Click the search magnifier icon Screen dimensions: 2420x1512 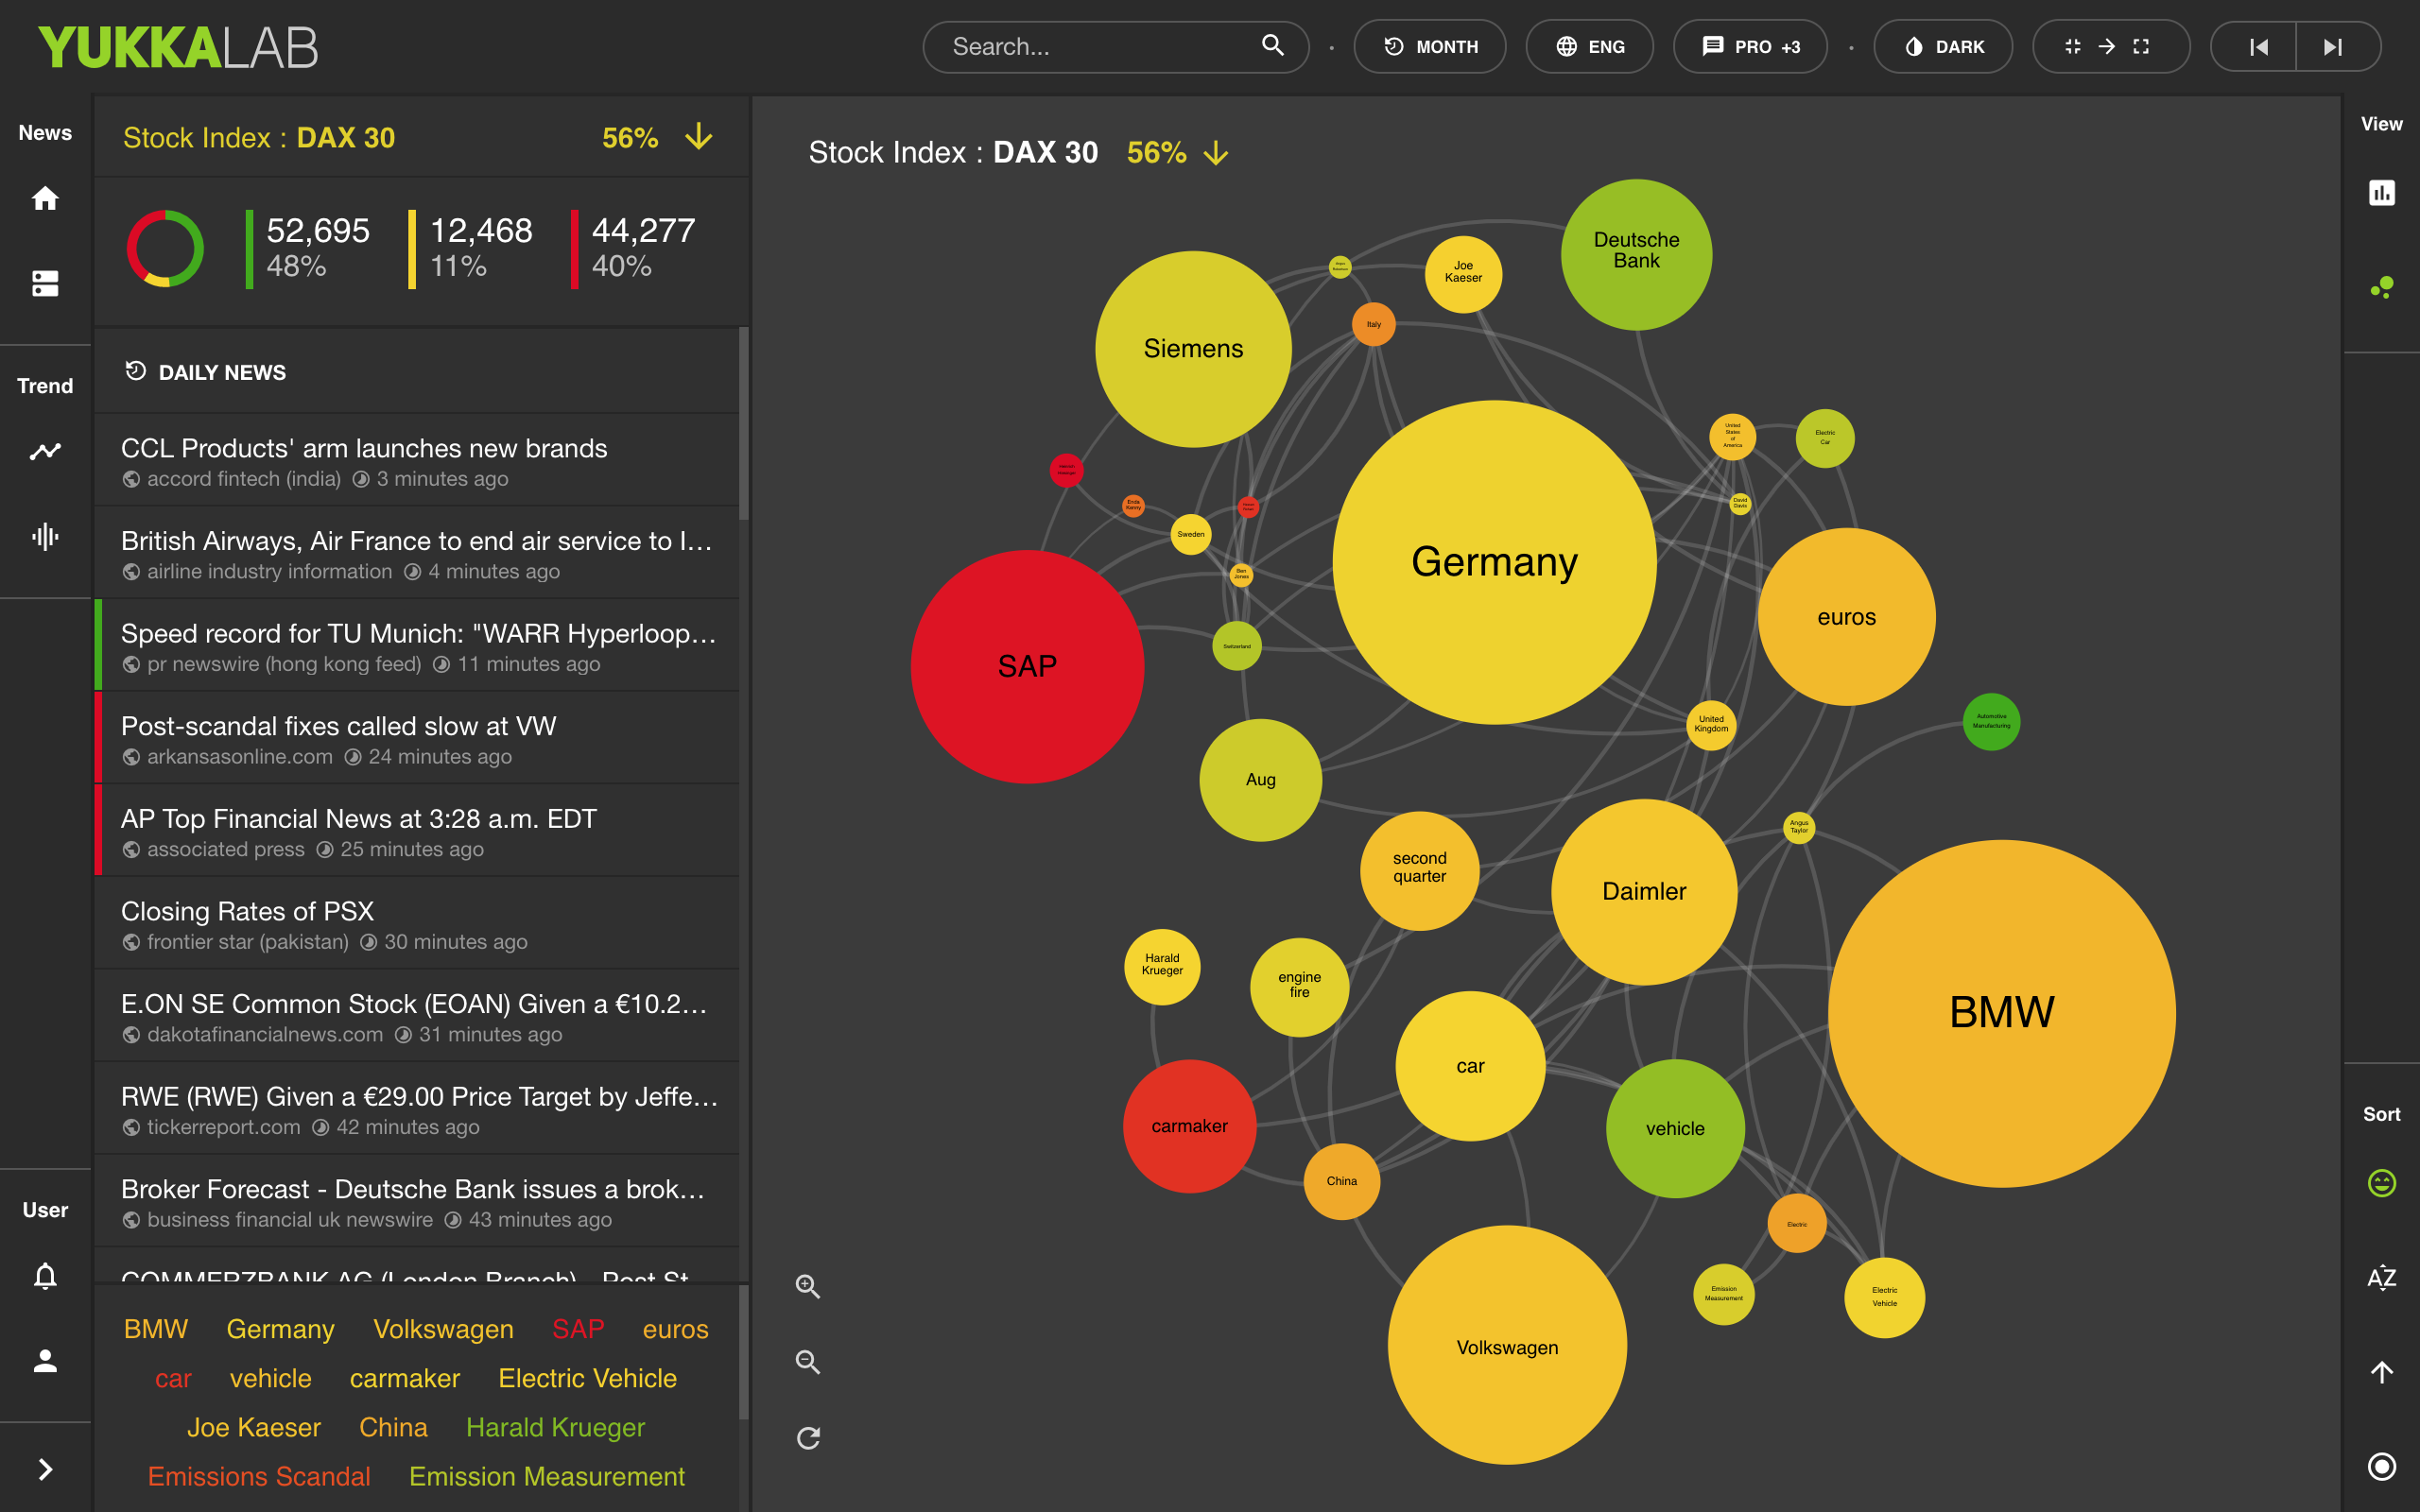point(1272,46)
